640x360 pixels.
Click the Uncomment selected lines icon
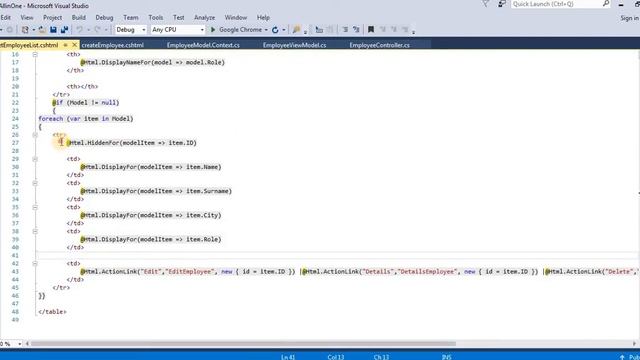click(x=356, y=30)
